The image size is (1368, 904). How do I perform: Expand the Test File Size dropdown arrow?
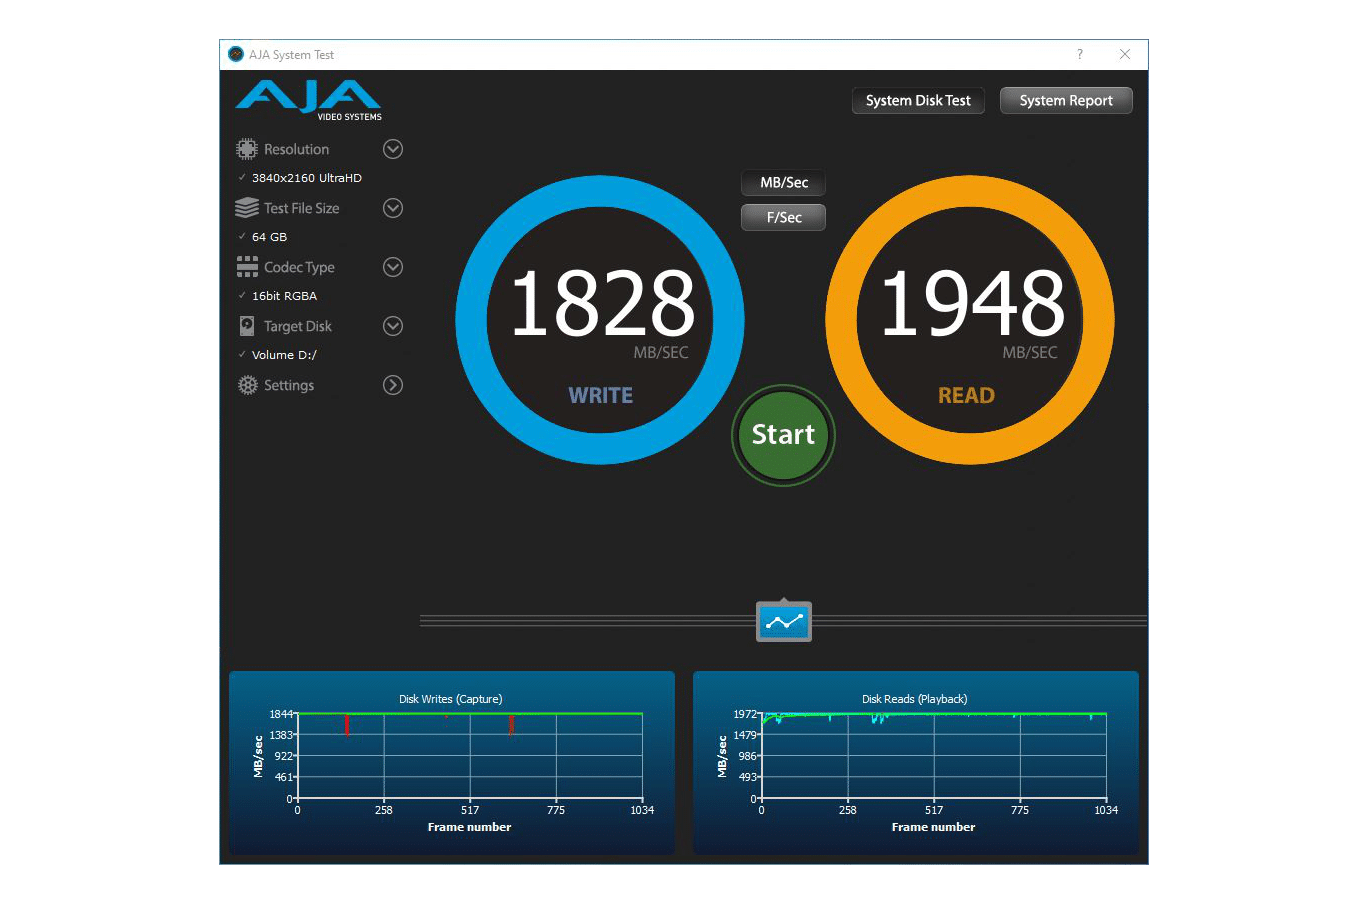pyautogui.click(x=393, y=208)
